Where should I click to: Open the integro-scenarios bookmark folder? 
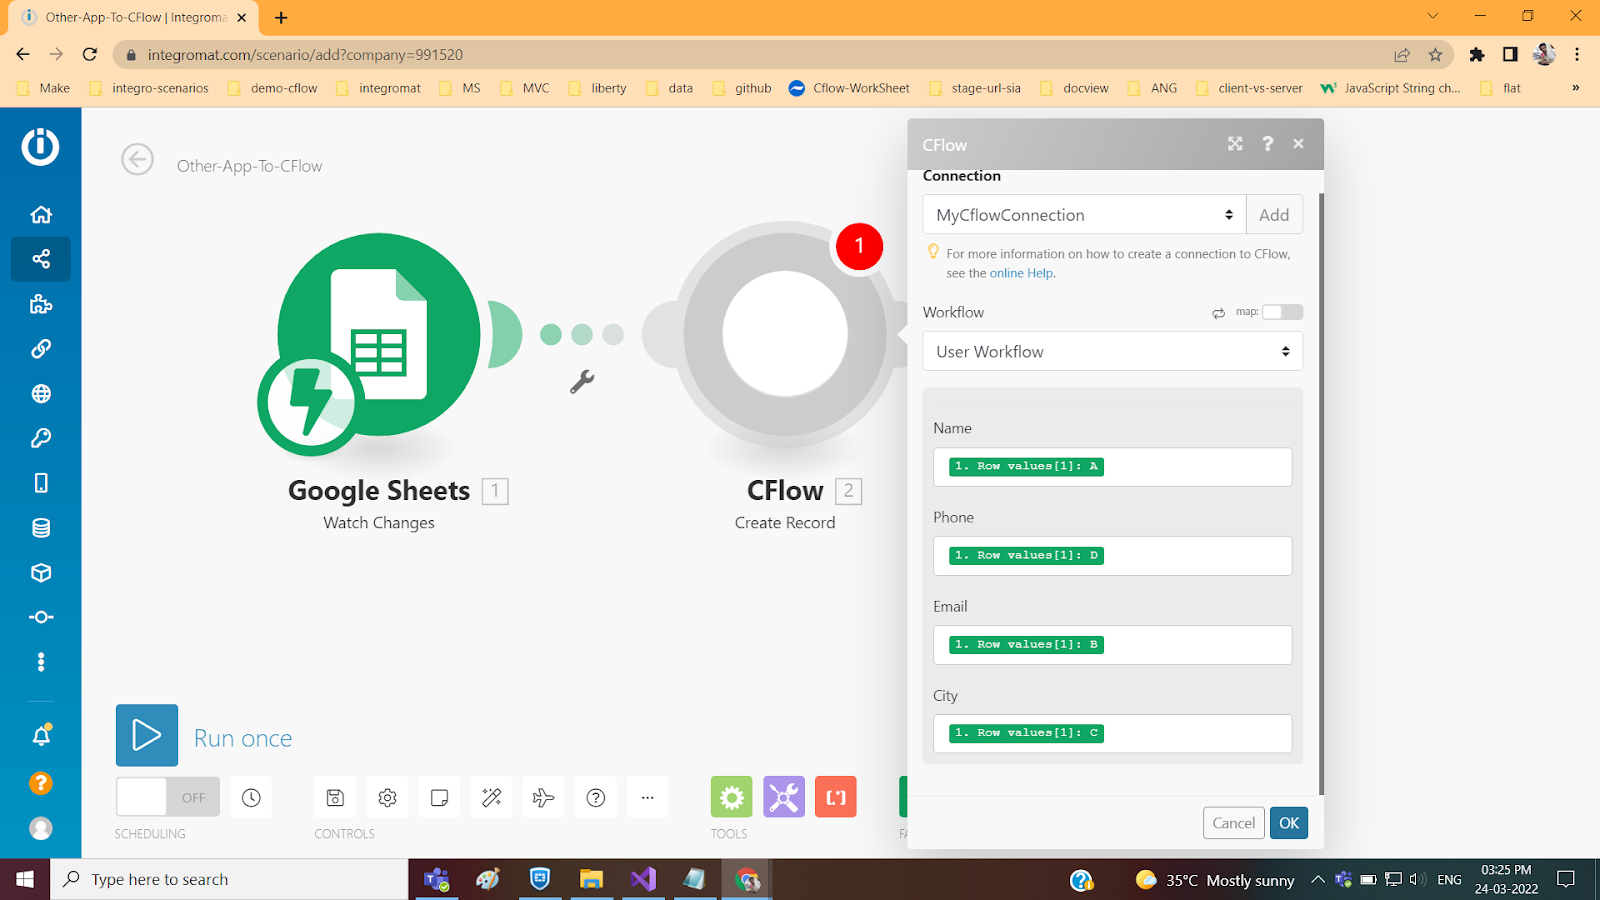149,88
